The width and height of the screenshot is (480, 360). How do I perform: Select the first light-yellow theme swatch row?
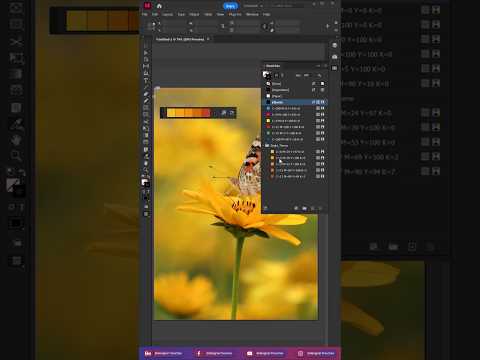[295, 152]
